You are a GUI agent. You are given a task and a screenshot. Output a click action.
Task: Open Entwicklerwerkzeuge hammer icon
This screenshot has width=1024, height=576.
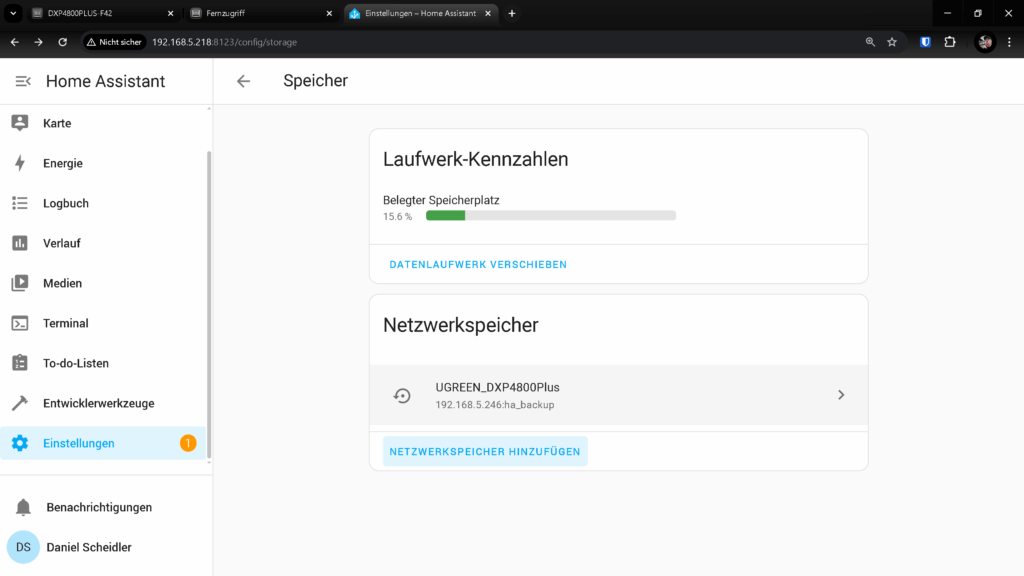(20, 403)
